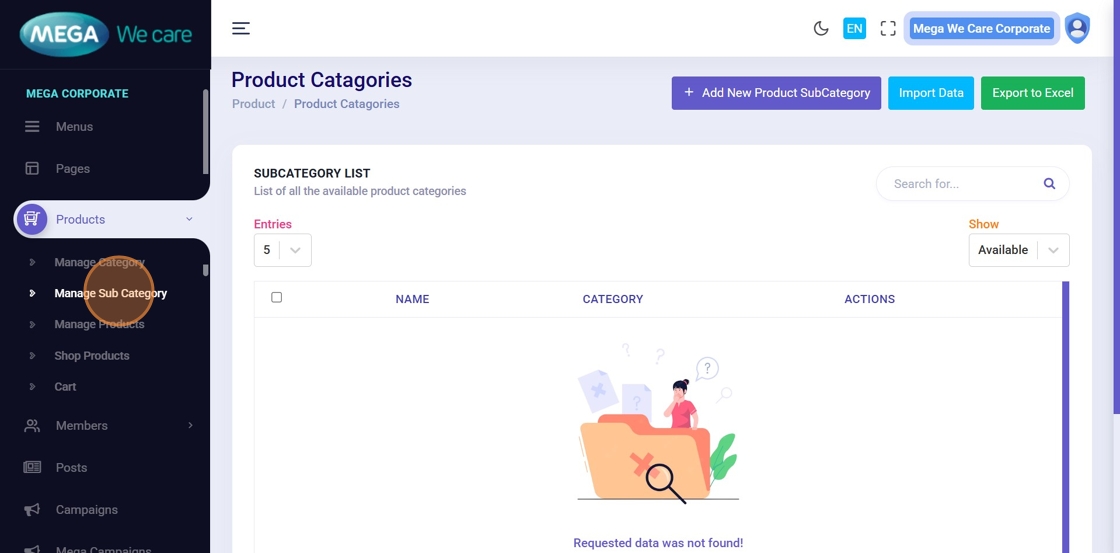The image size is (1120, 553).
Task: Go to Shop Products submenu item
Action: (92, 356)
